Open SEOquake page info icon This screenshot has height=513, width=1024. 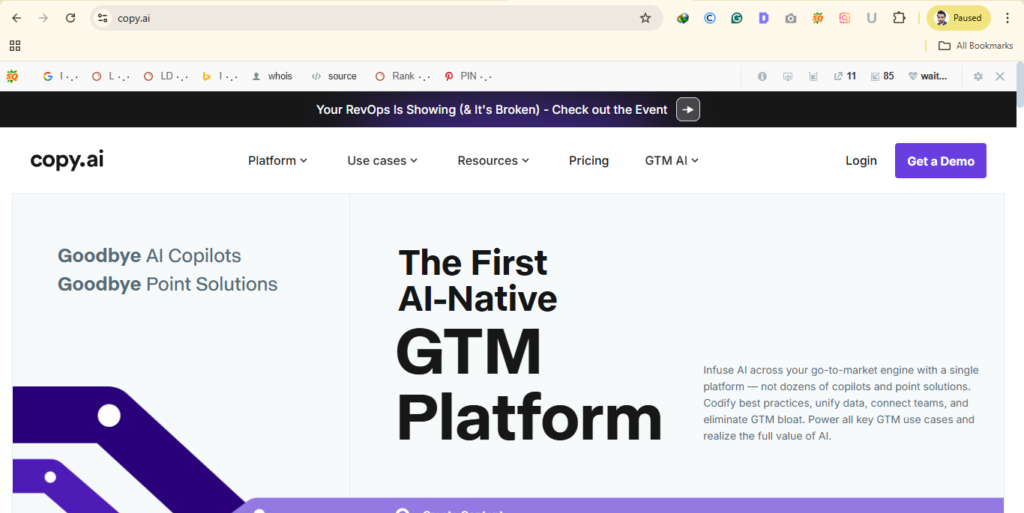[x=762, y=76]
